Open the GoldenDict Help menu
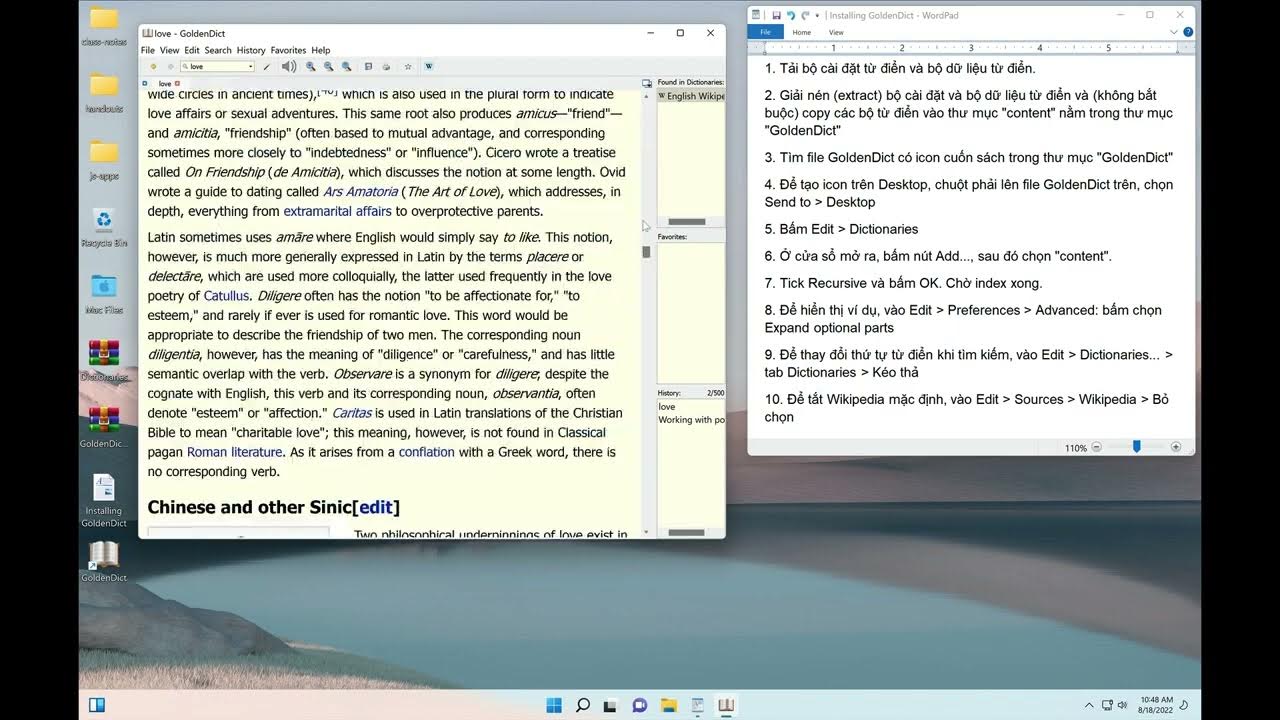 (321, 50)
